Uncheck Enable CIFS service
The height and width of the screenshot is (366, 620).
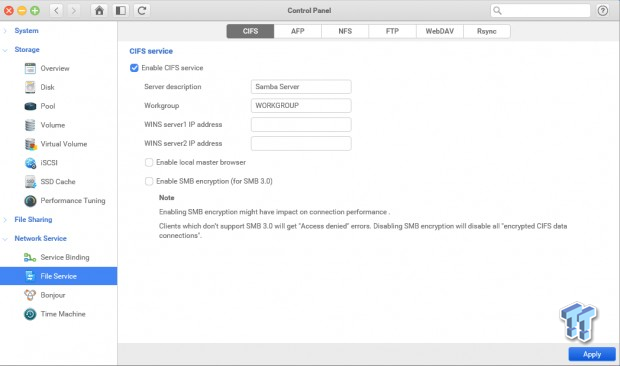[134, 68]
